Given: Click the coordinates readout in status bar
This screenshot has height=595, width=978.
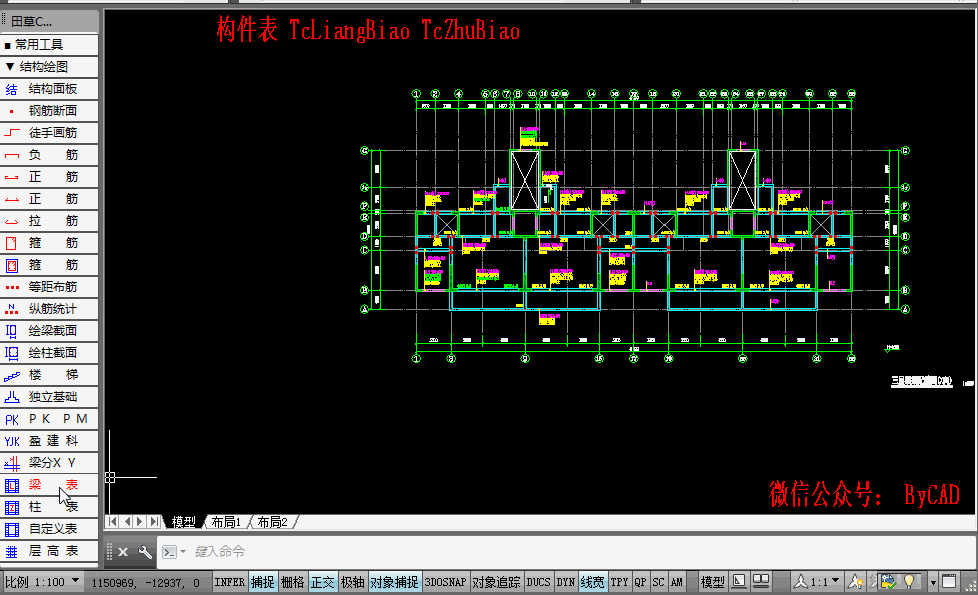Looking at the screenshot, I should [x=145, y=583].
